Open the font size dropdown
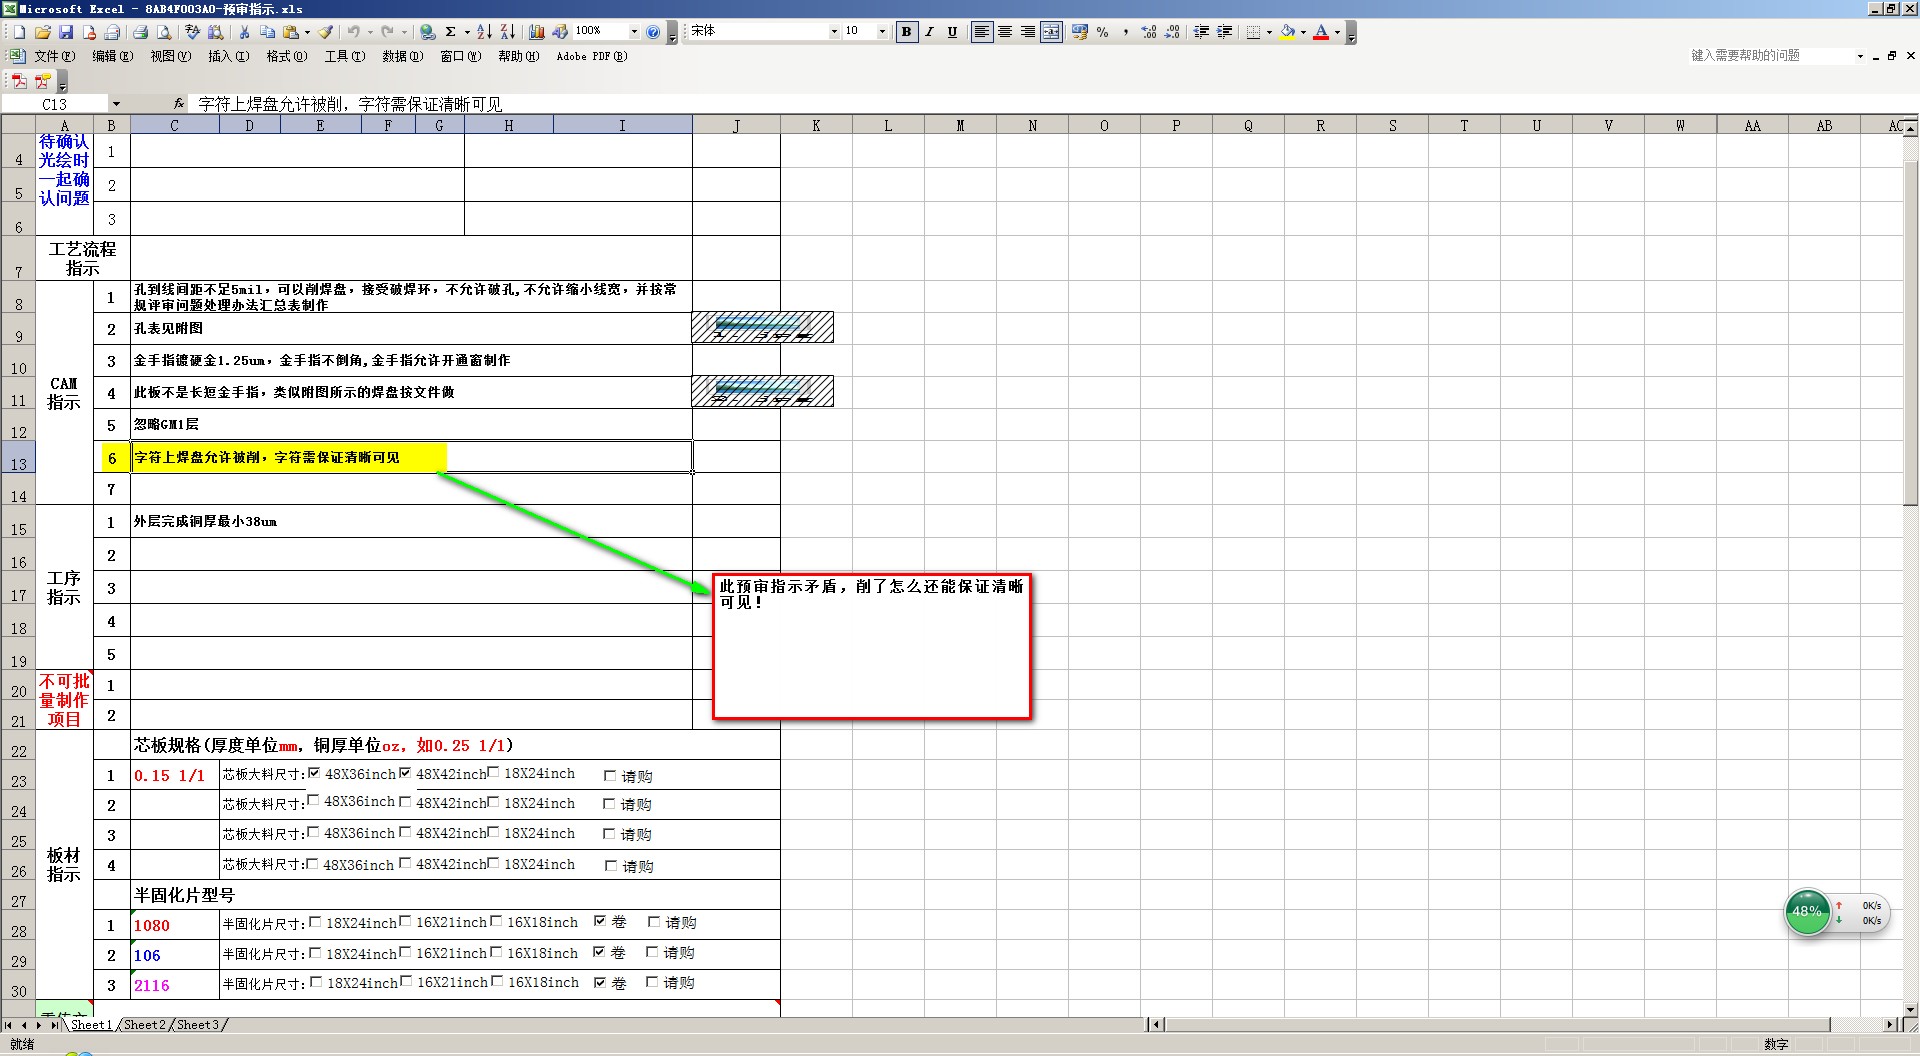 pyautogui.click(x=882, y=32)
